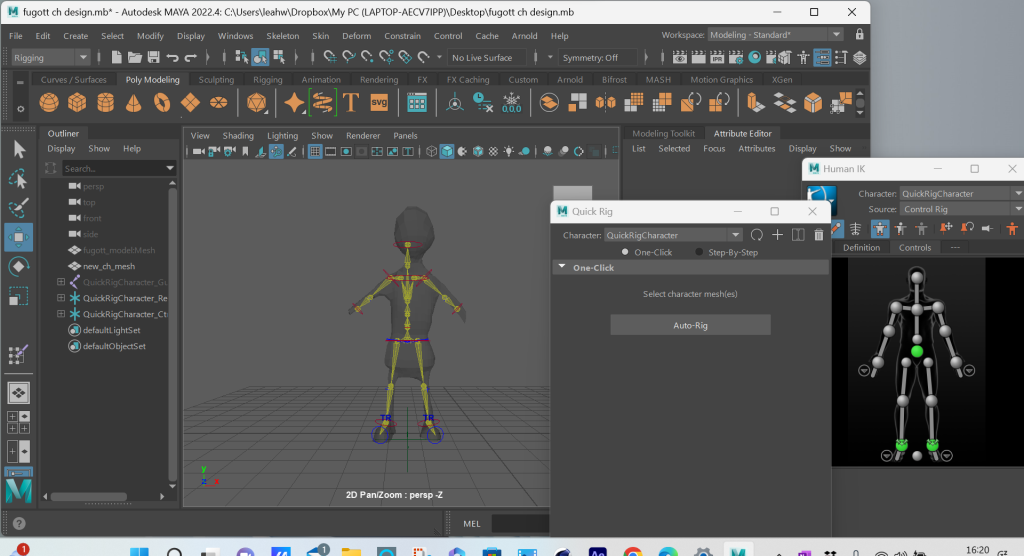Open Human IK Source dropdown
The image size is (1024, 556).
coord(961,209)
